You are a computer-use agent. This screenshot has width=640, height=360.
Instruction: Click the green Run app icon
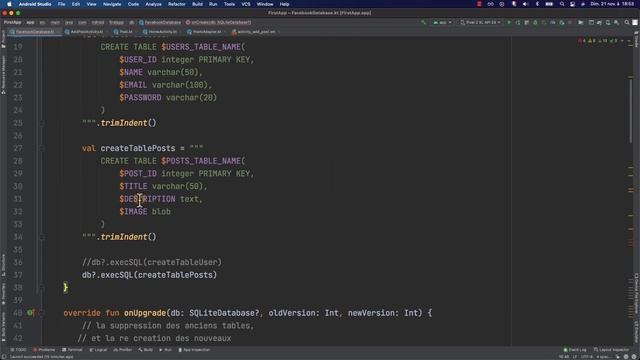[509, 22]
